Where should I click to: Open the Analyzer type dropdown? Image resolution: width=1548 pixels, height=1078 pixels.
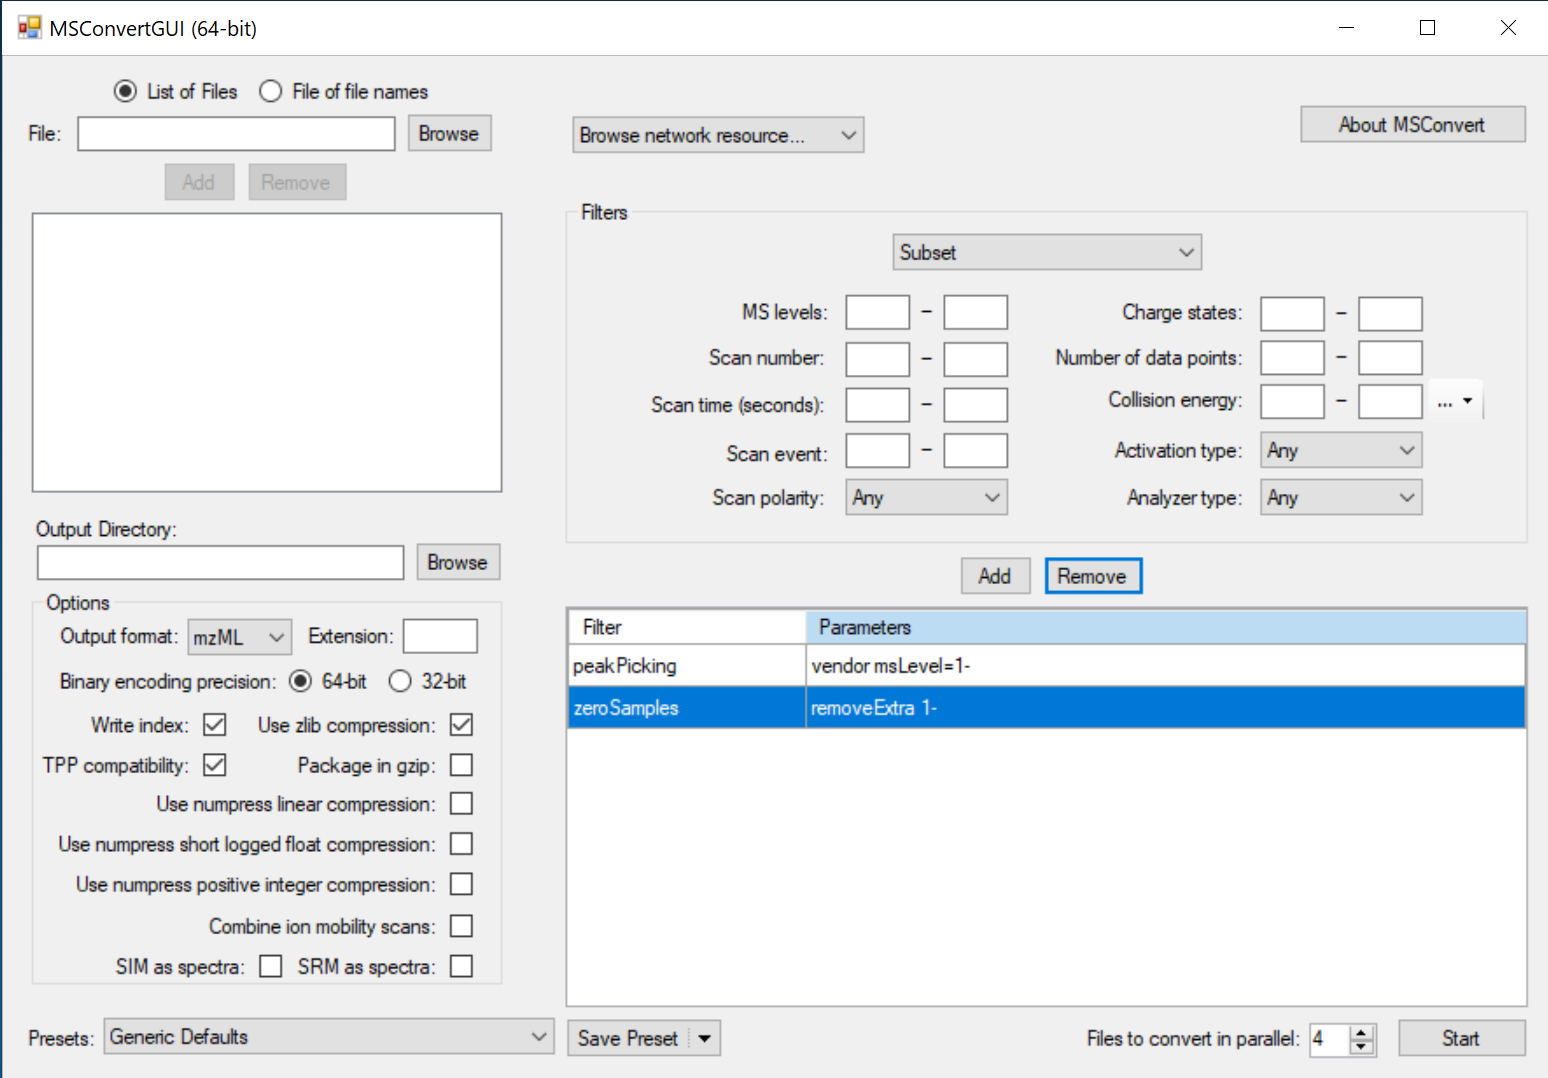pos(1342,497)
